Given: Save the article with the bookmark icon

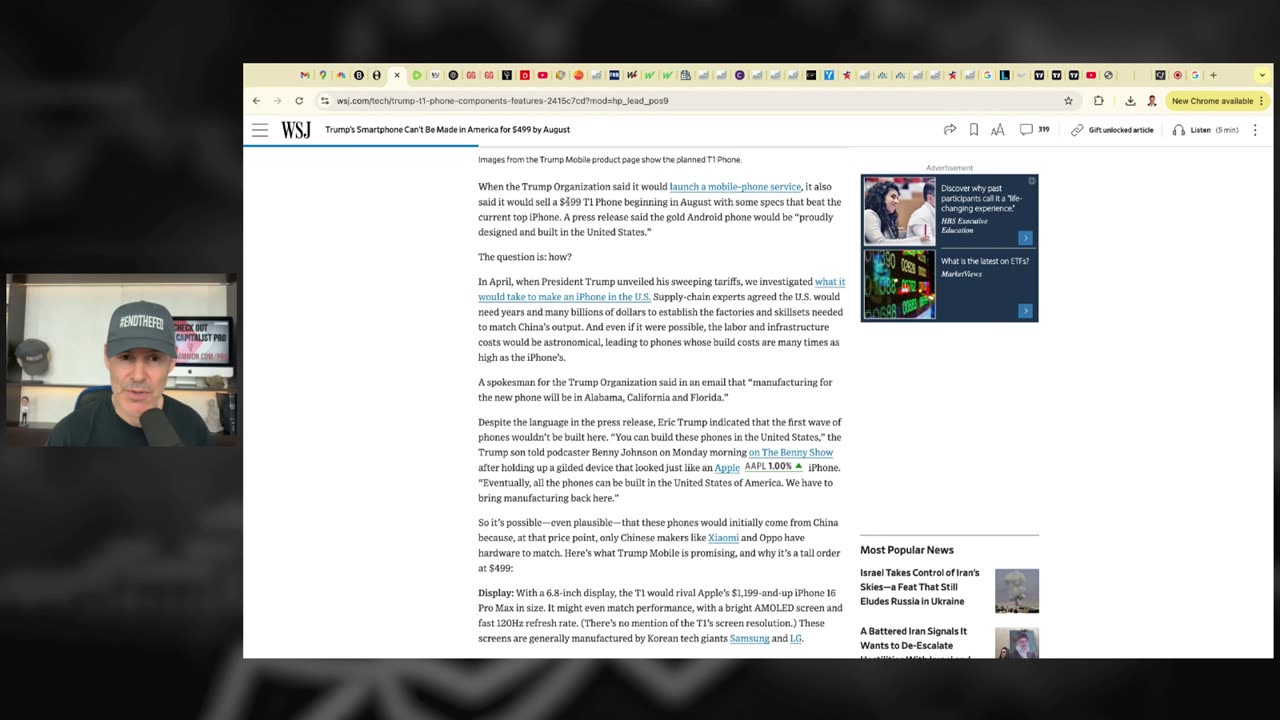Looking at the screenshot, I should pyautogui.click(x=974, y=130).
